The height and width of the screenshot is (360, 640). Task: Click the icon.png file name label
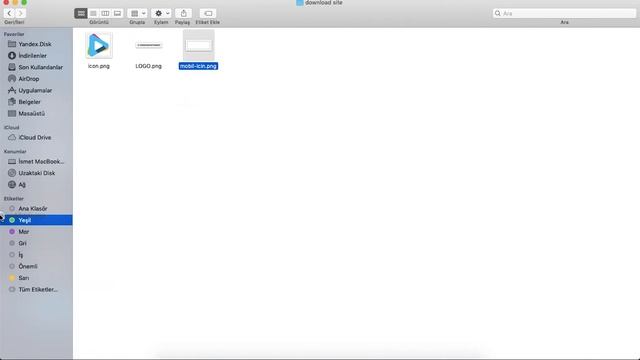[99, 66]
